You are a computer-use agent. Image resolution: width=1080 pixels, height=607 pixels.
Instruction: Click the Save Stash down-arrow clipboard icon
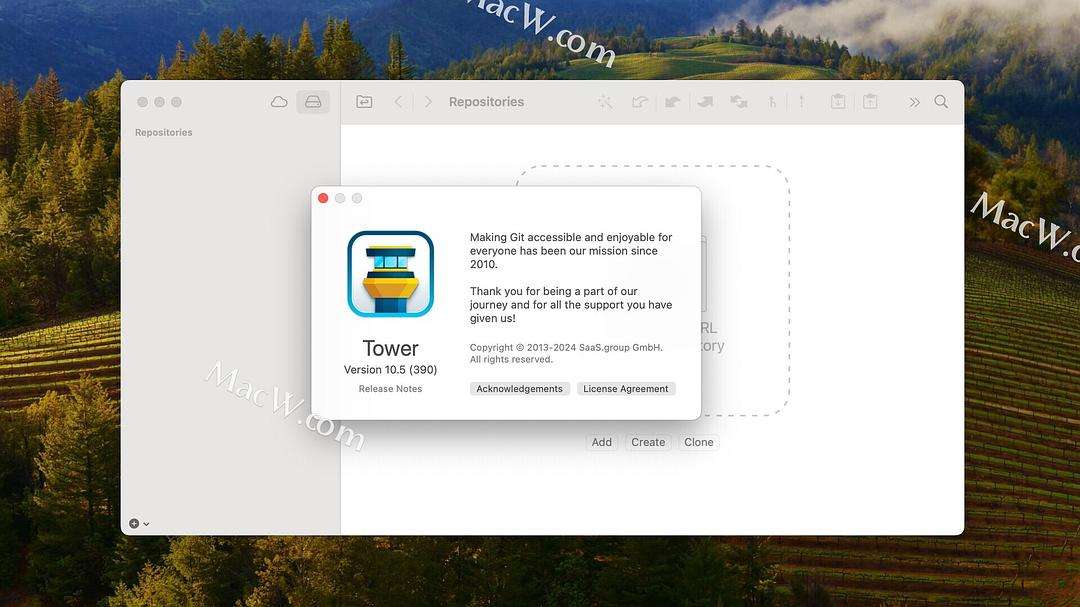(x=838, y=102)
